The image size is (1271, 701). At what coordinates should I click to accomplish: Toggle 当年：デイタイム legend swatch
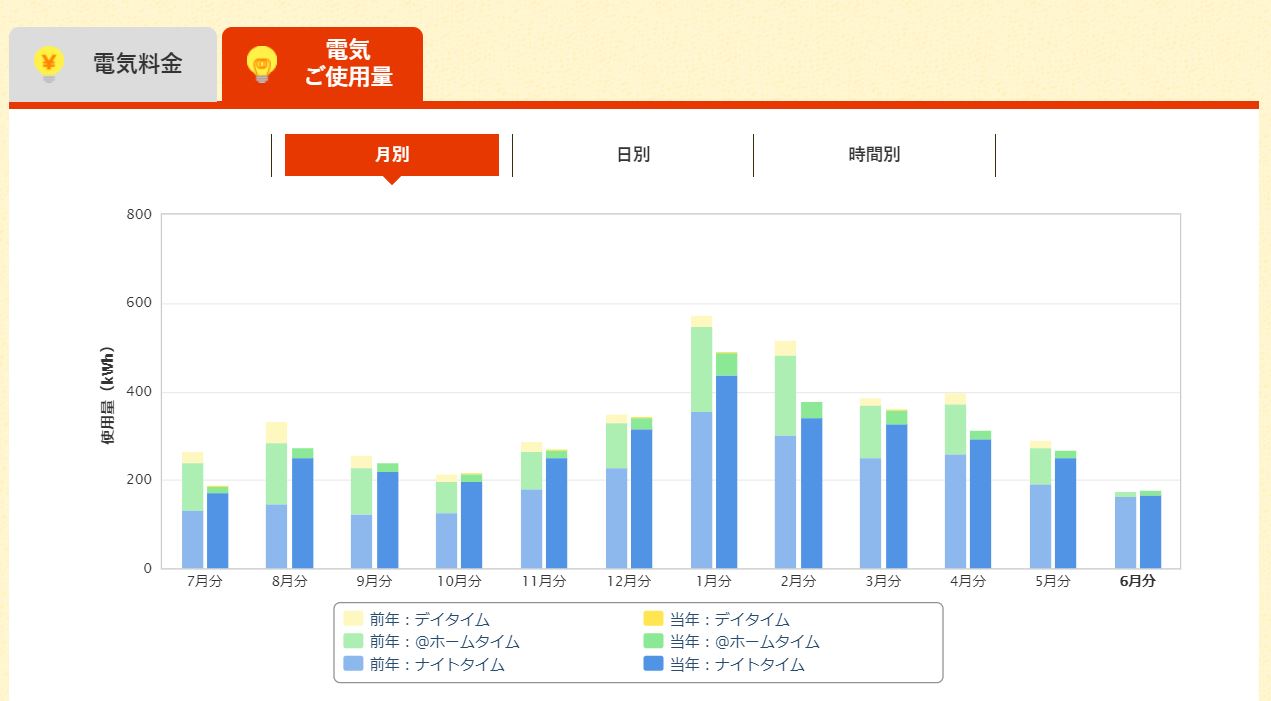[x=653, y=620]
